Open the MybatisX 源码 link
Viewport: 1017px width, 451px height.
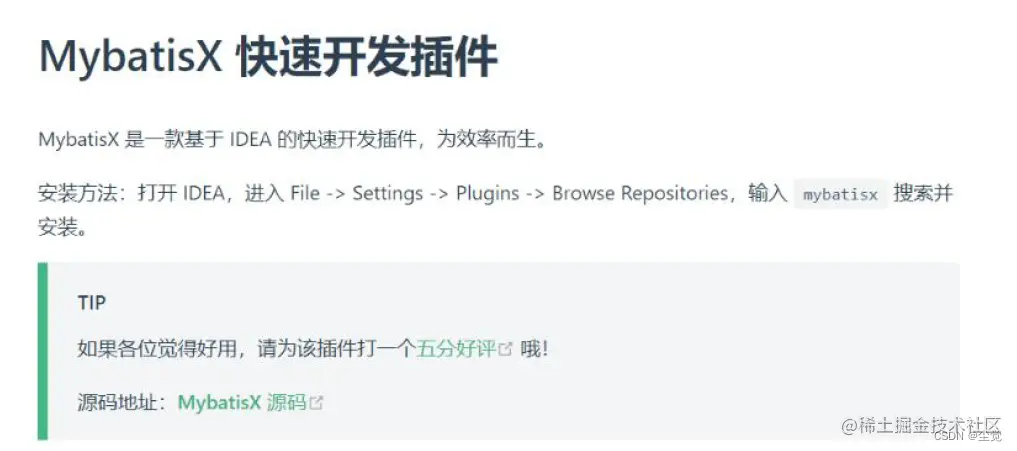point(242,402)
